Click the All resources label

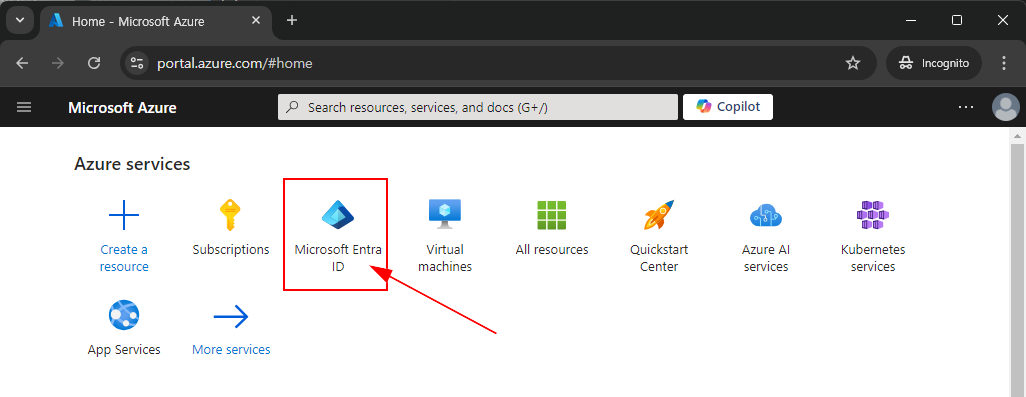pyautogui.click(x=552, y=249)
